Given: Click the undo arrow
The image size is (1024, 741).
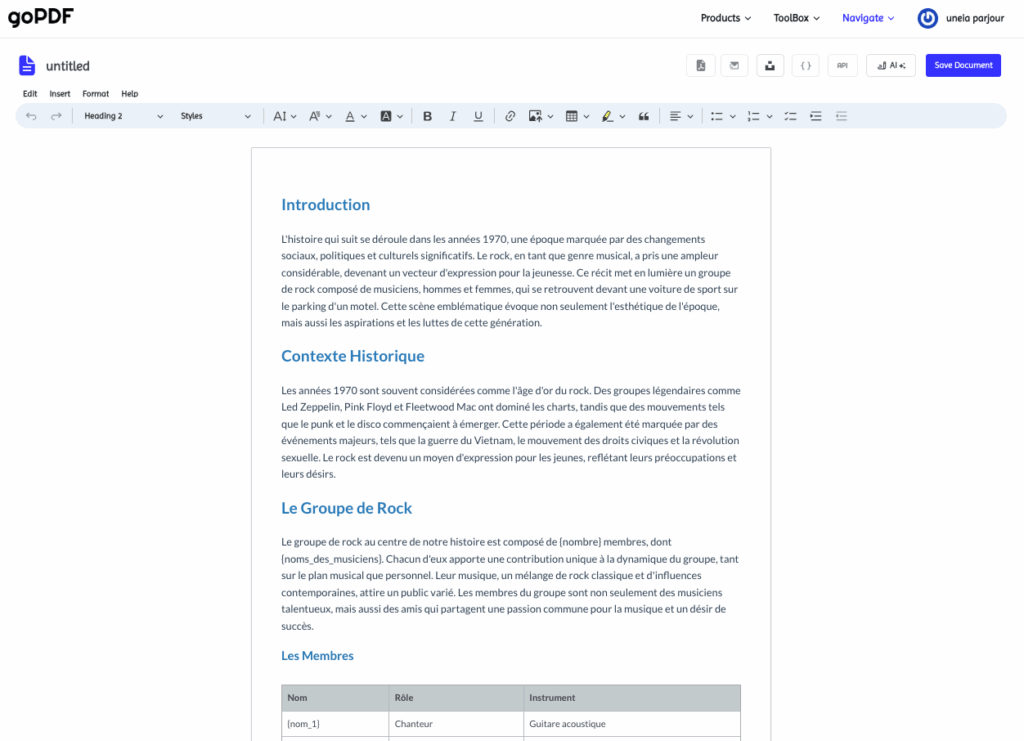Looking at the screenshot, I should (31, 116).
